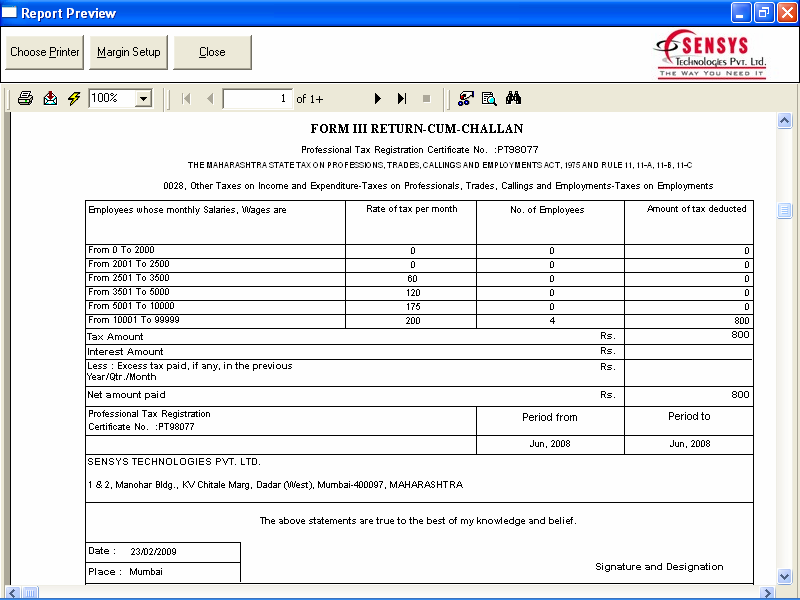Click the date 23/02/2009
This screenshot has height=600, width=800.
tap(153, 552)
